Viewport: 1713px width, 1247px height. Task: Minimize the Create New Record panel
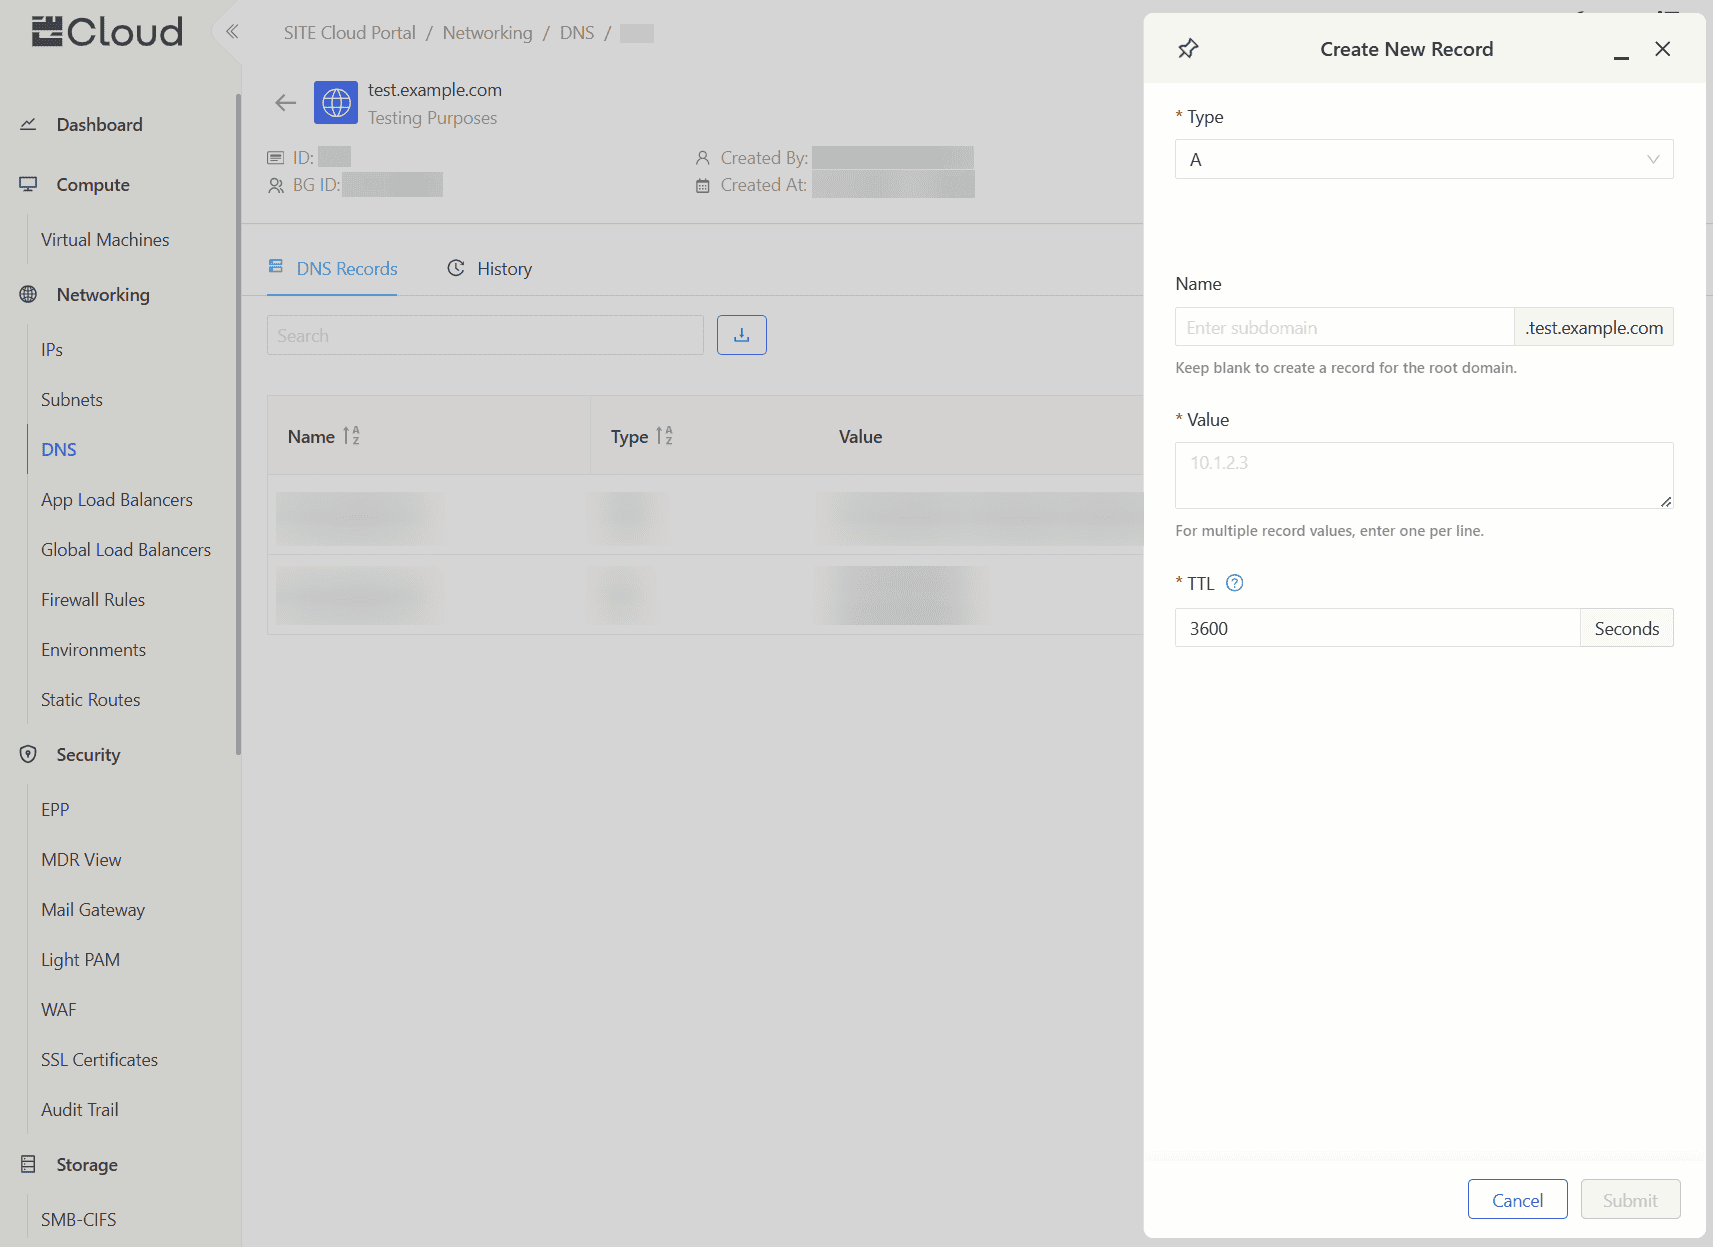click(1621, 51)
